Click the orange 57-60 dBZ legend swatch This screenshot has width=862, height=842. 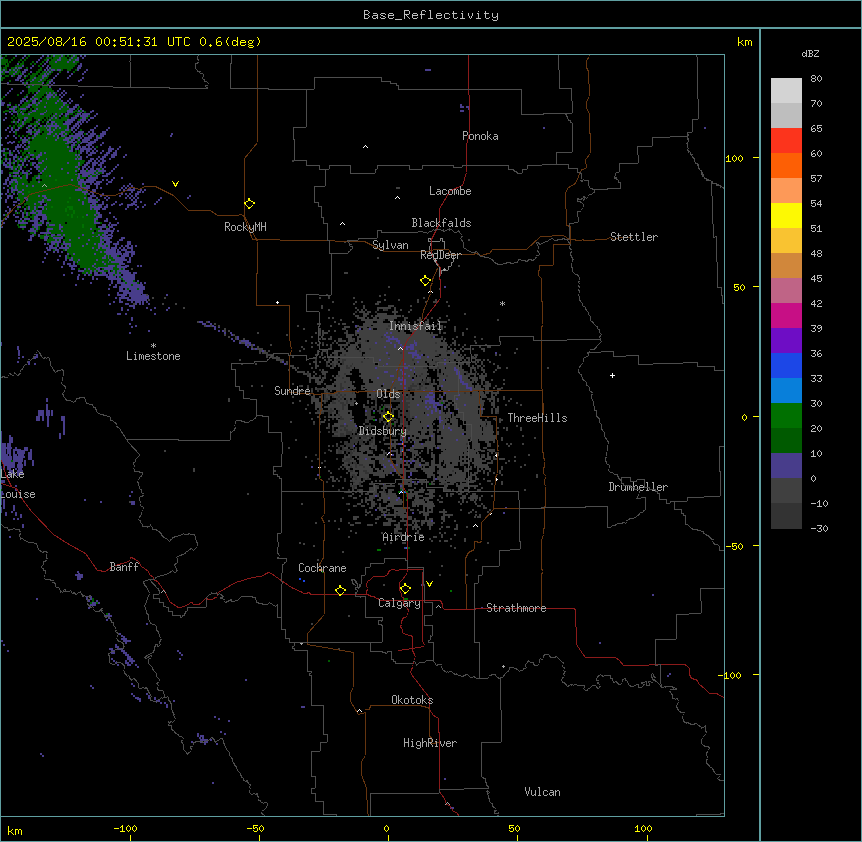tap(786, 165)
